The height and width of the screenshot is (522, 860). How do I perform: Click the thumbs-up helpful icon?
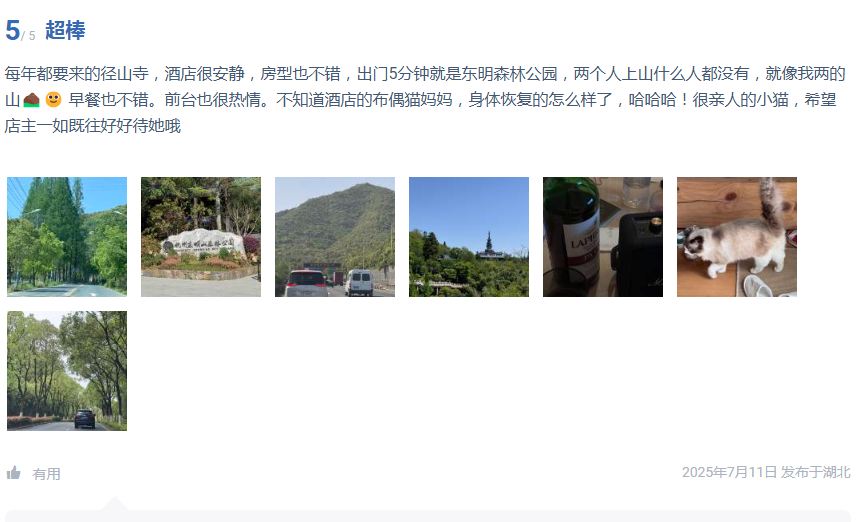coord(14,473)
